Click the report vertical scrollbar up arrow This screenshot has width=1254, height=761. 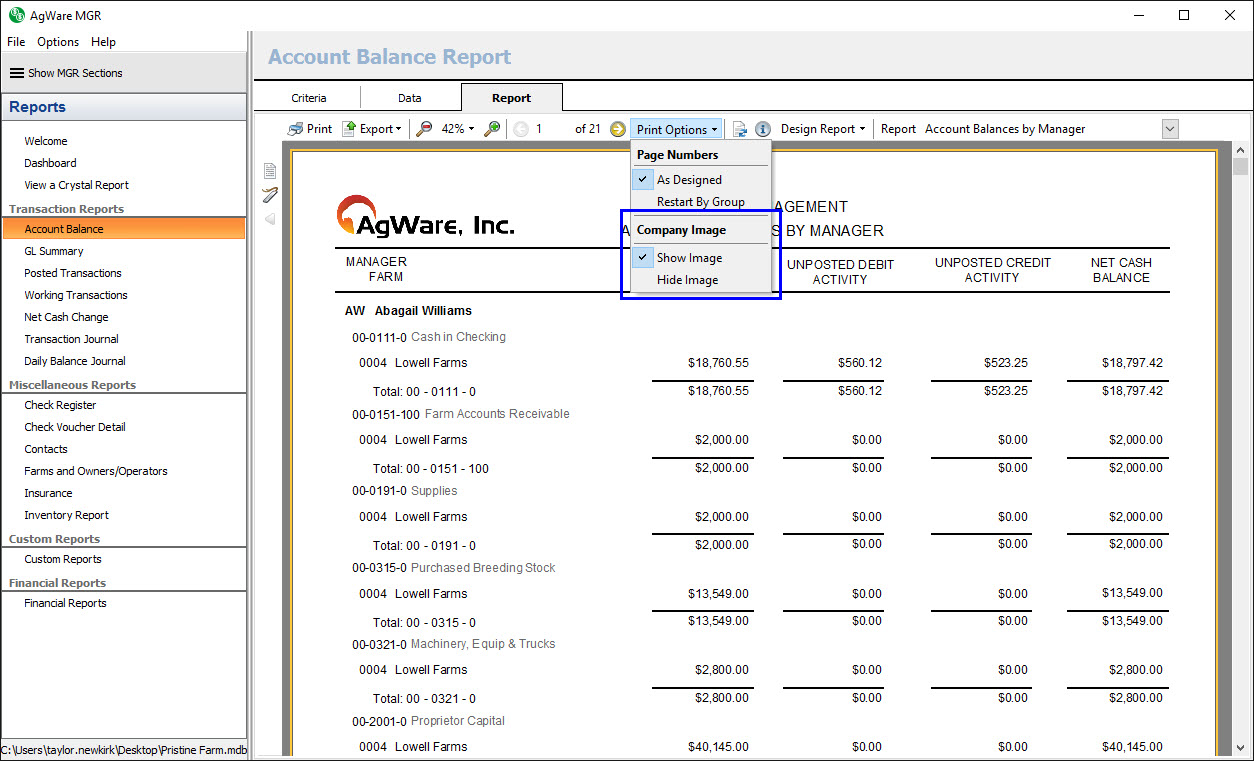coord(1241,166)
